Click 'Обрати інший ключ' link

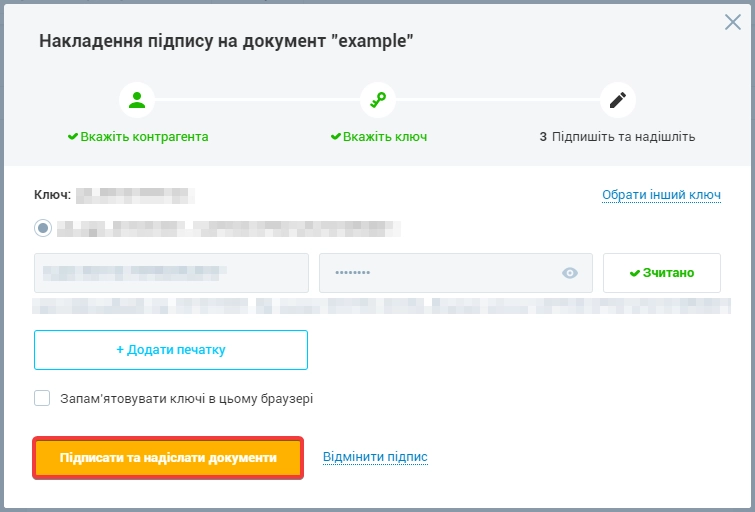coord(661,195)
